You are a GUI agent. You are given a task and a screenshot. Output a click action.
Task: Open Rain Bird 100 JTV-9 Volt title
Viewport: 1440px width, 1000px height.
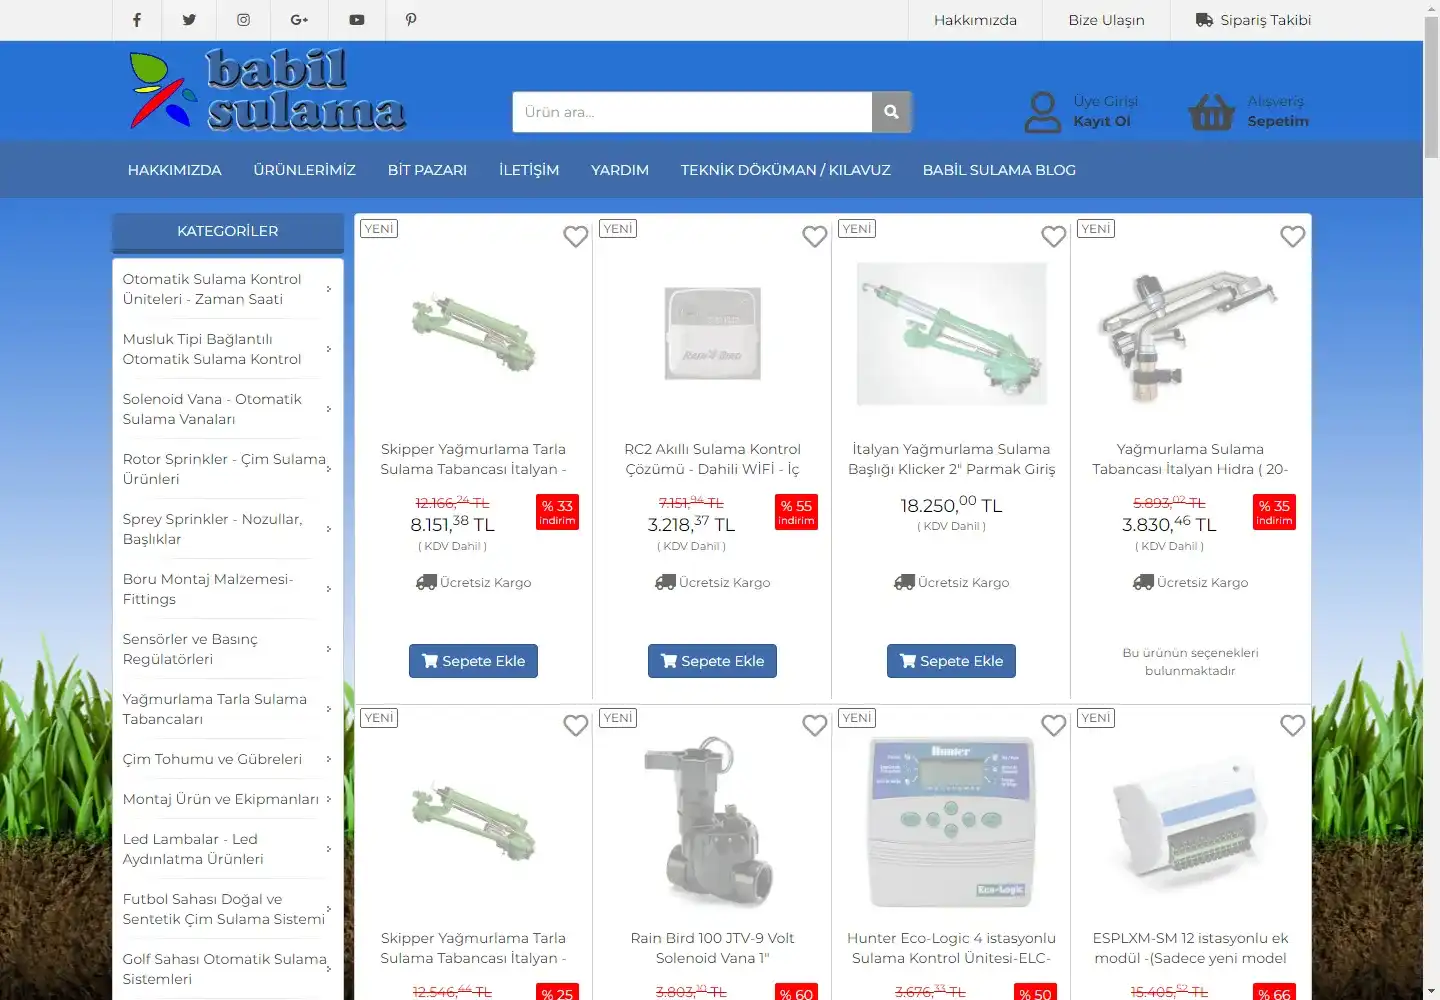[712, 948]
